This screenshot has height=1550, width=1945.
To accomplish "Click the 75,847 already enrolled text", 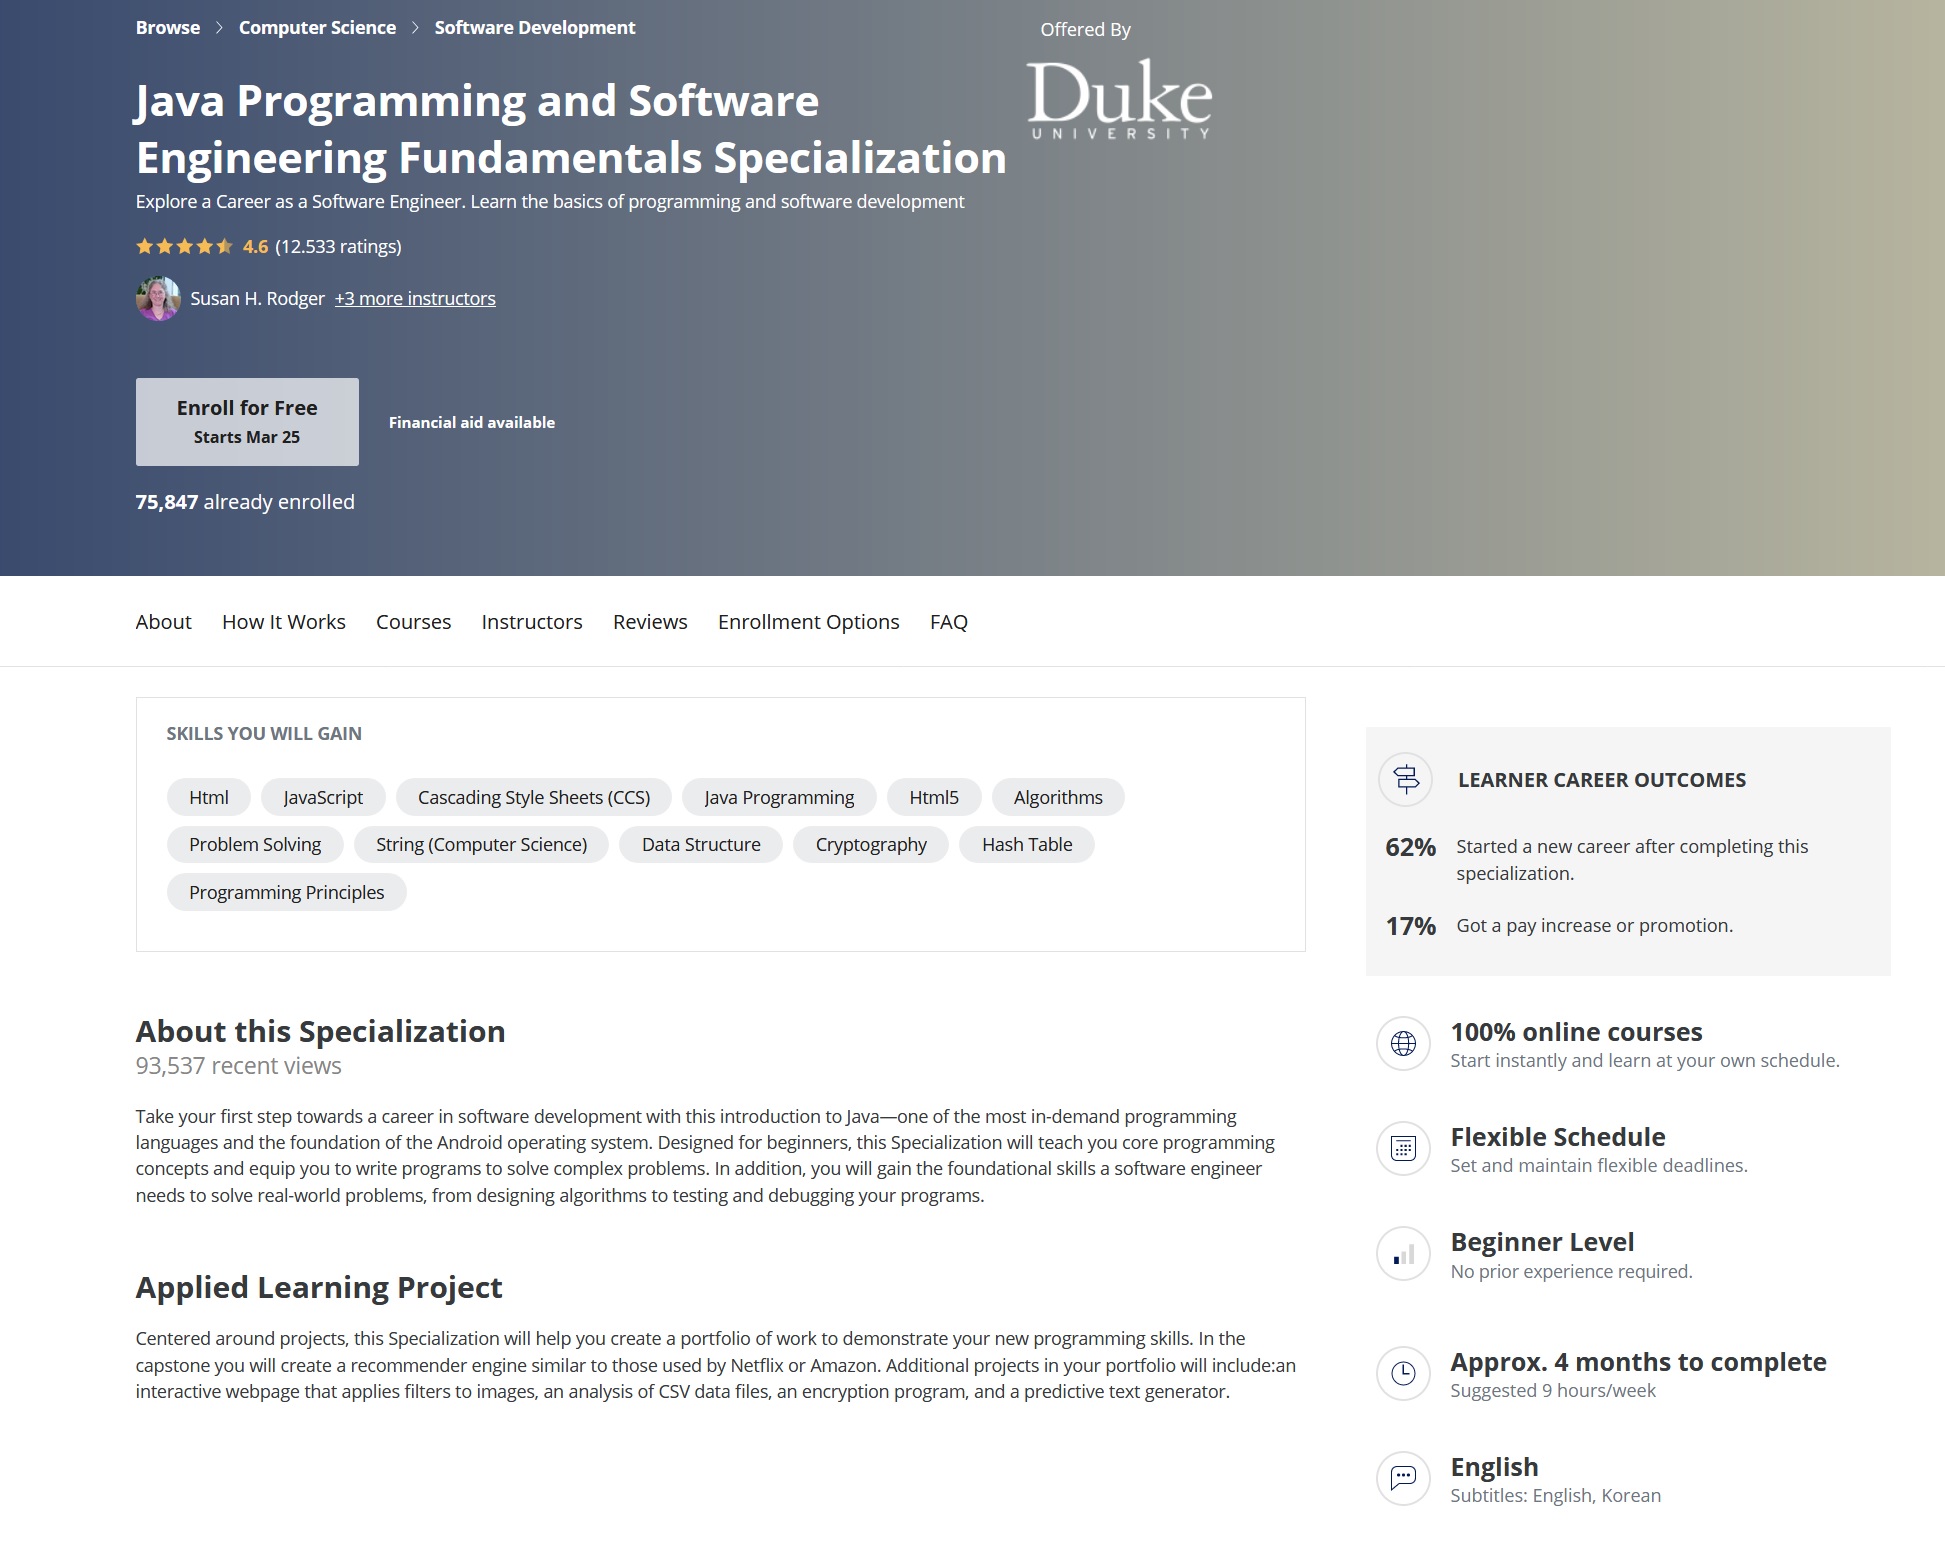I will coord(245,502).
